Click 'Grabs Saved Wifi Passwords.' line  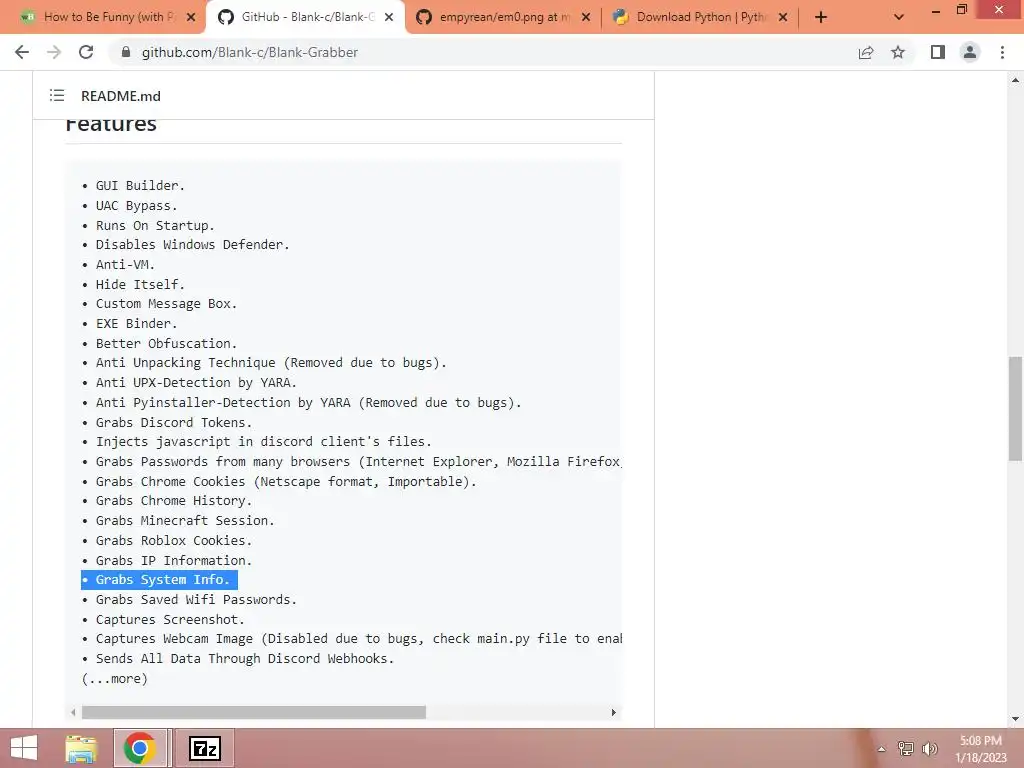pyautogui.click(x=197, y=600)
